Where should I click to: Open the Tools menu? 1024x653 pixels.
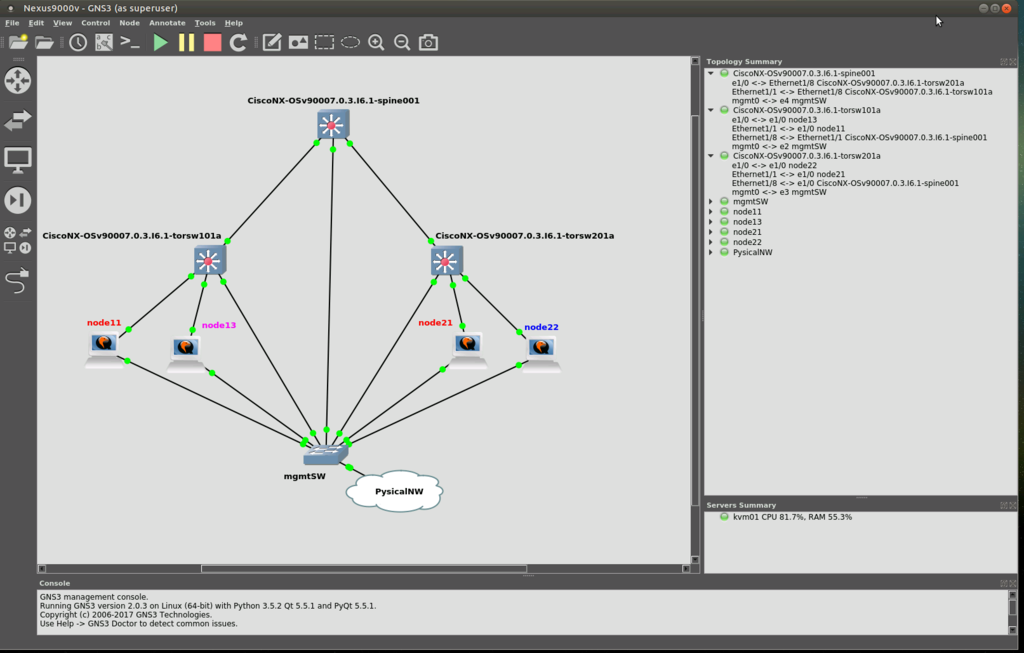pyautogui.click(x=205, y=23)
